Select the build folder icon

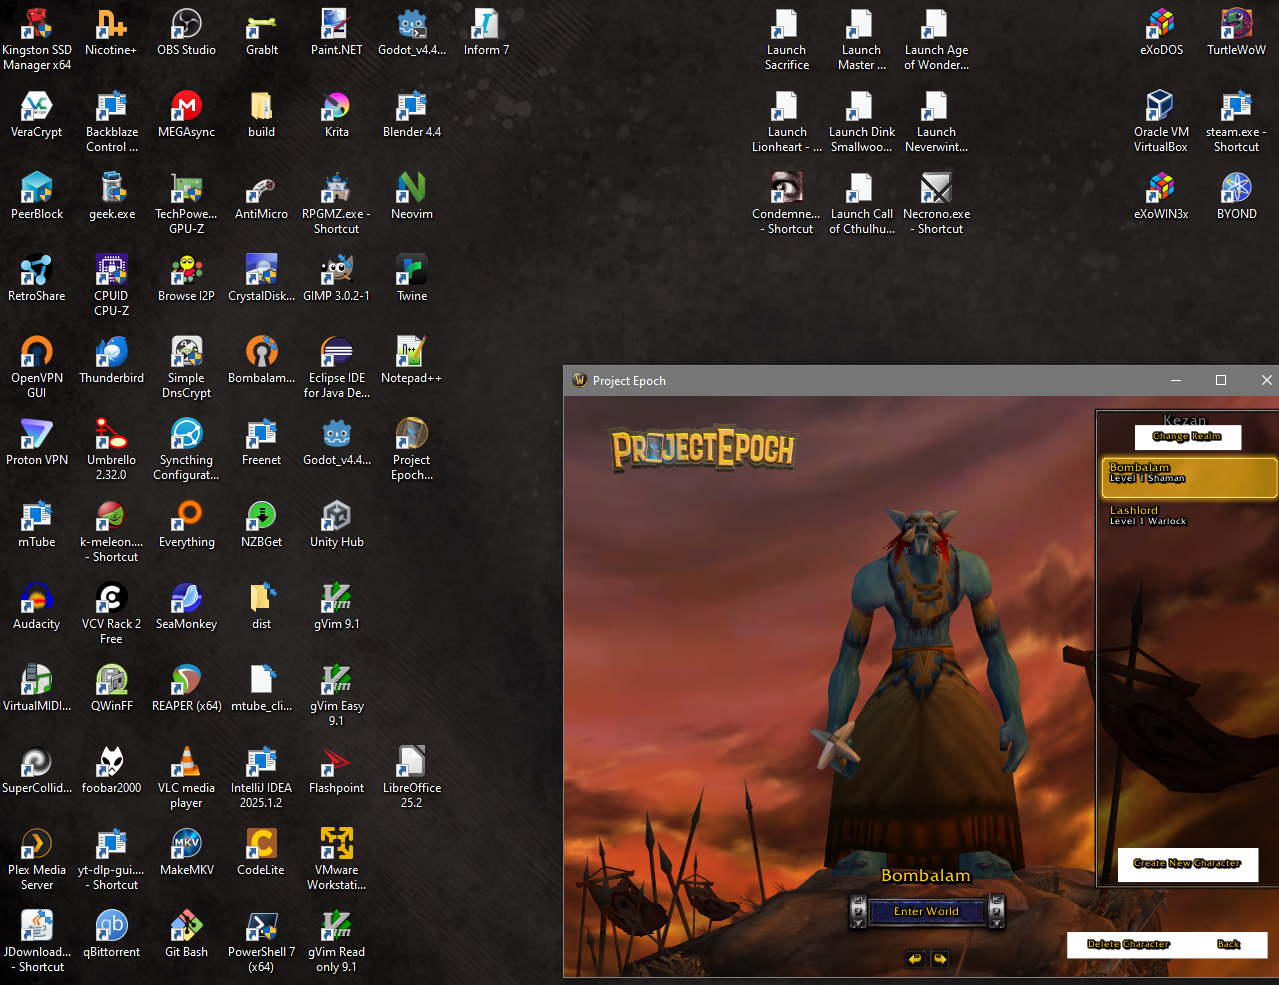tap(261, 115)
